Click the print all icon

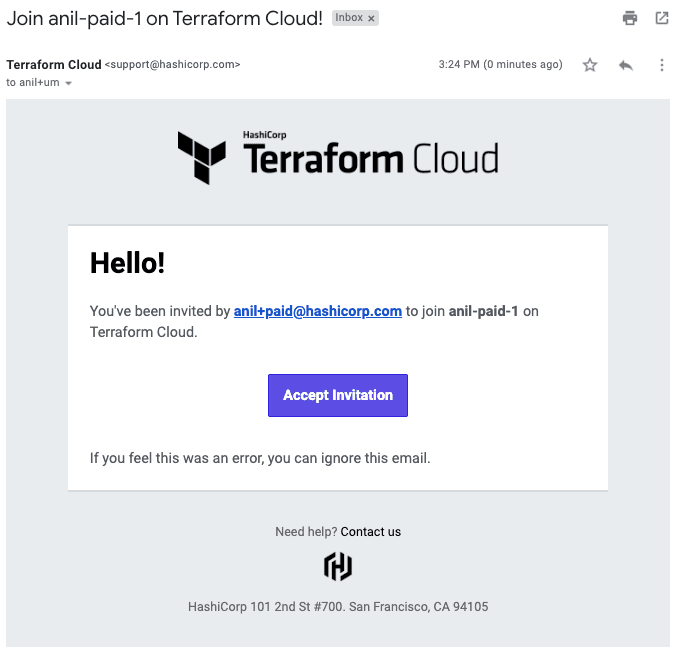629,18
